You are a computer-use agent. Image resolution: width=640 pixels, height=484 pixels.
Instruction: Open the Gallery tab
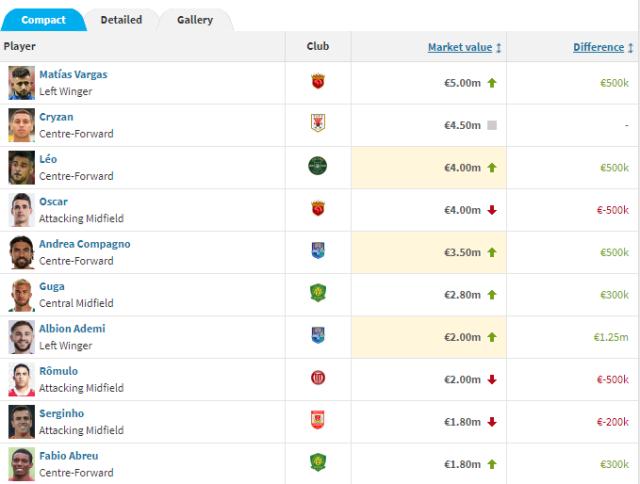194,20
